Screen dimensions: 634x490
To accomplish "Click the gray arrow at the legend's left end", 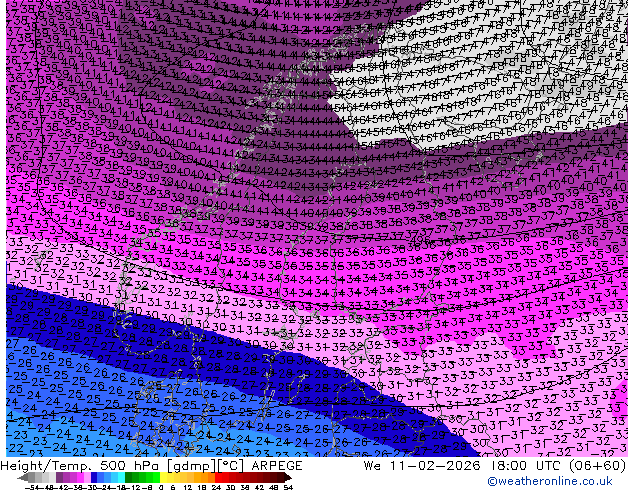I will point(23,477).
